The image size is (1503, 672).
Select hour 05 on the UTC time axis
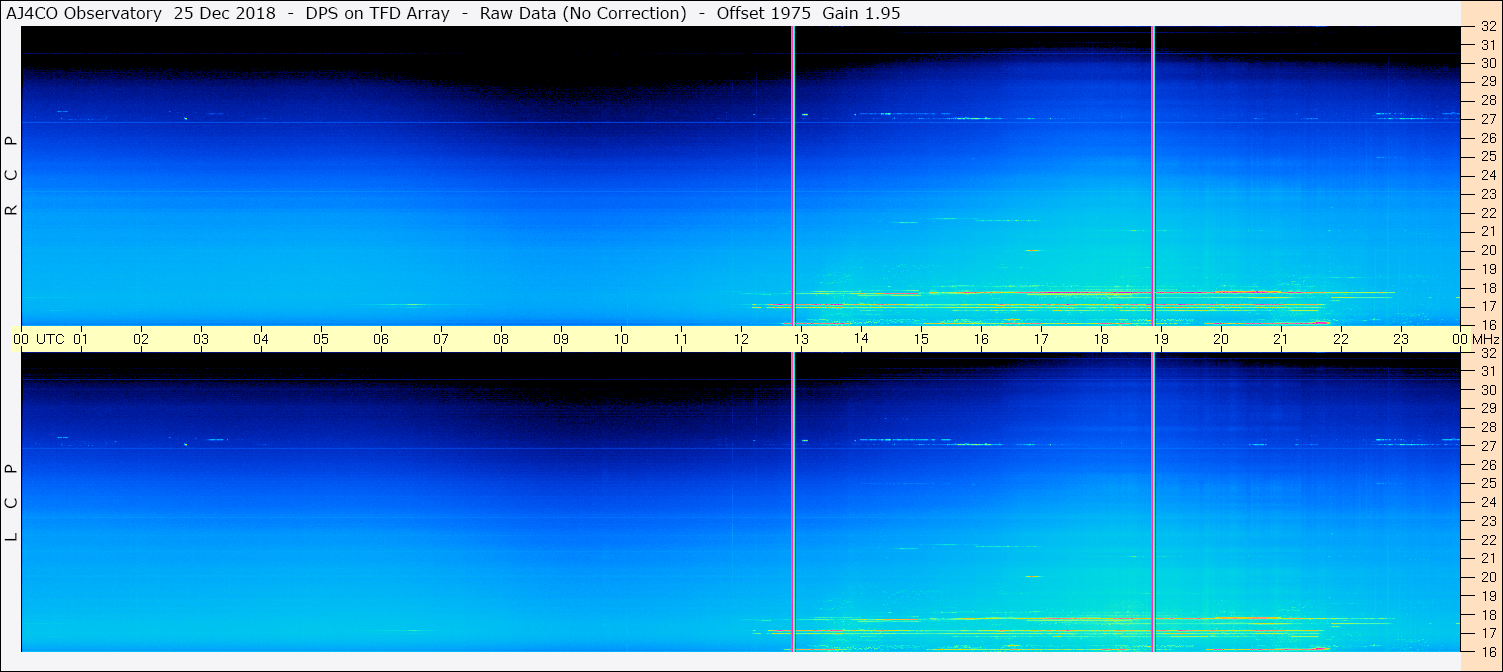tap(321, 339)
